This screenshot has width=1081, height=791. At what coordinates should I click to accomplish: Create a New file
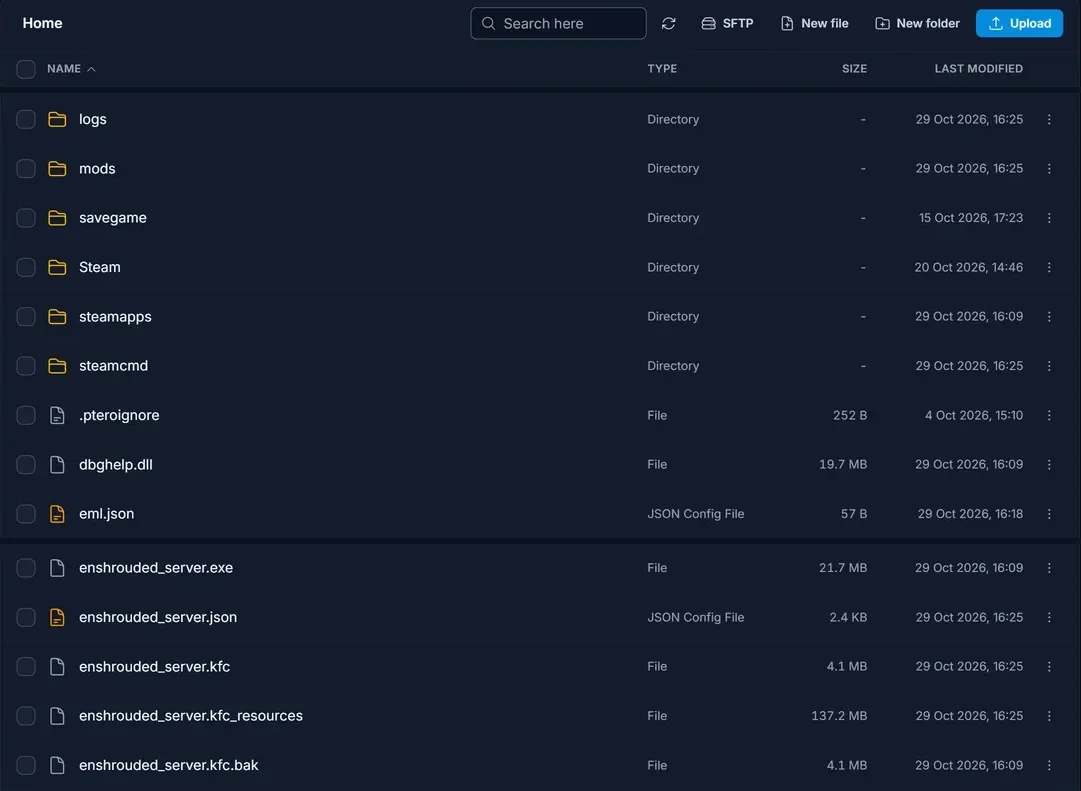point(814,23)
